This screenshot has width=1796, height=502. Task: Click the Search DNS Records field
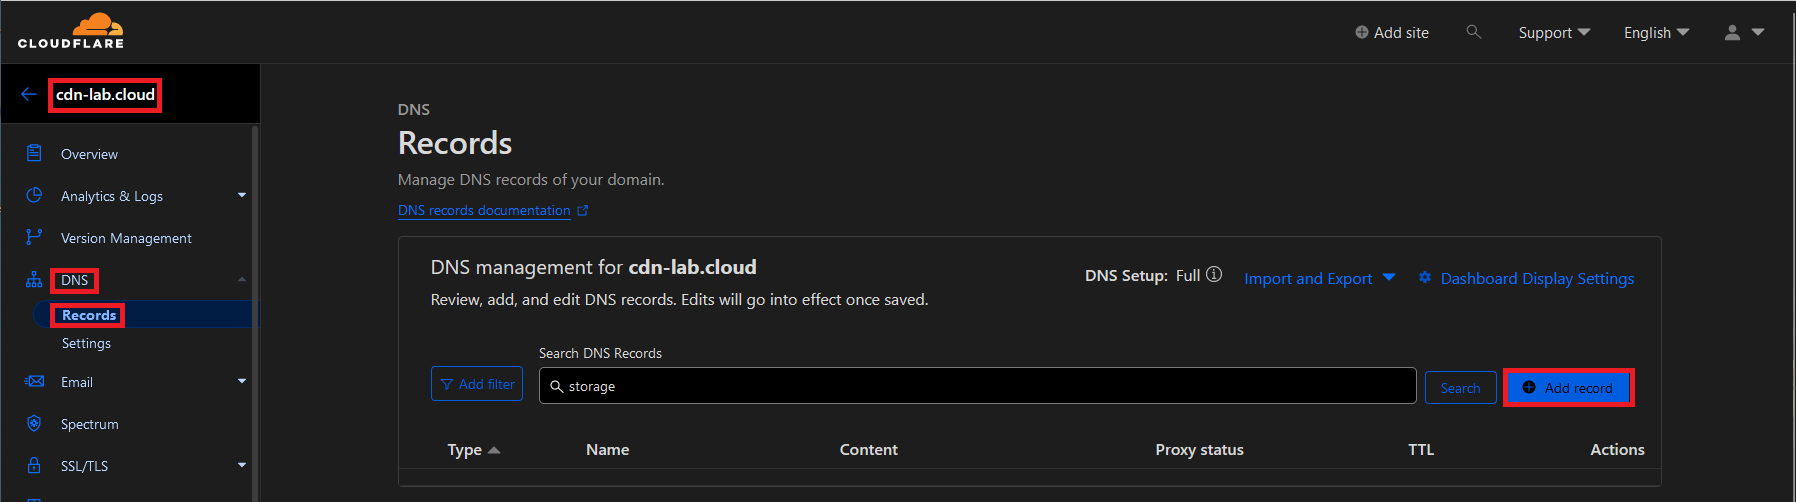[x=977, y=386]
